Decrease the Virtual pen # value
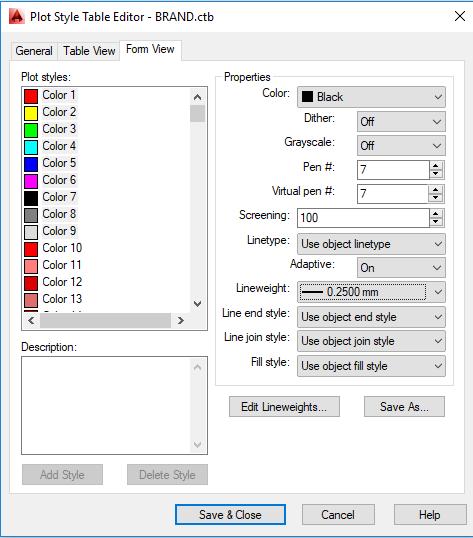The image size is (473, 538). tap(436, 198)
